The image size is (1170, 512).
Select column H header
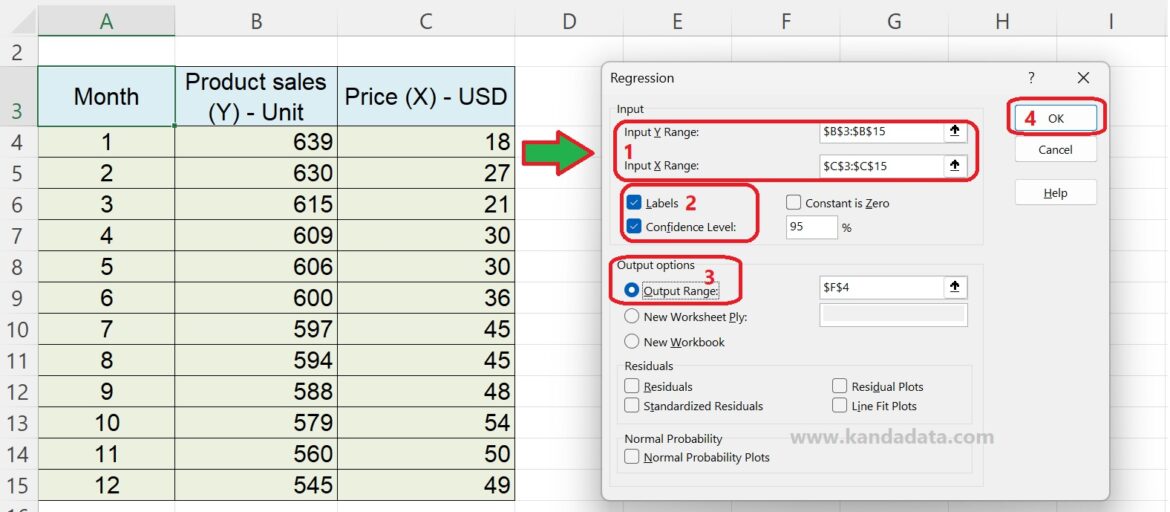[x=1002, y=22]
